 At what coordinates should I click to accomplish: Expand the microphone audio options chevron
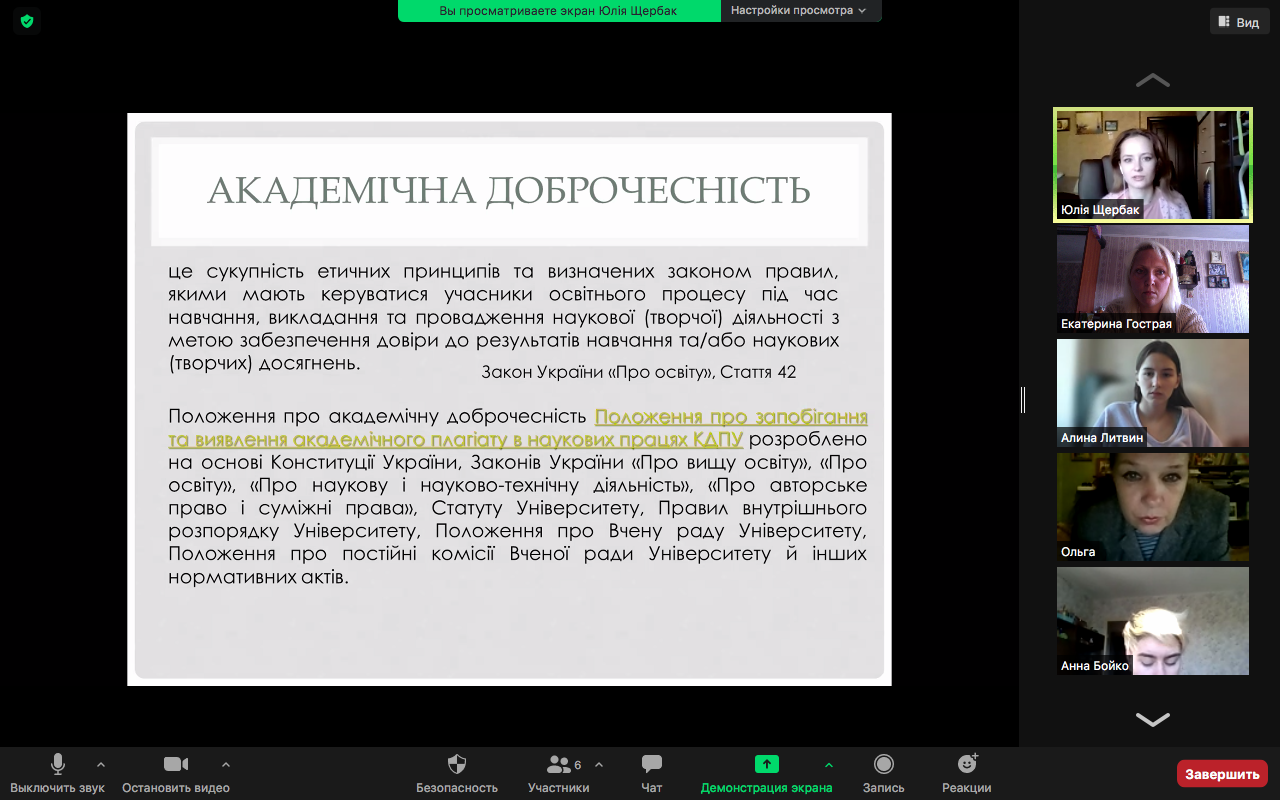101,765
